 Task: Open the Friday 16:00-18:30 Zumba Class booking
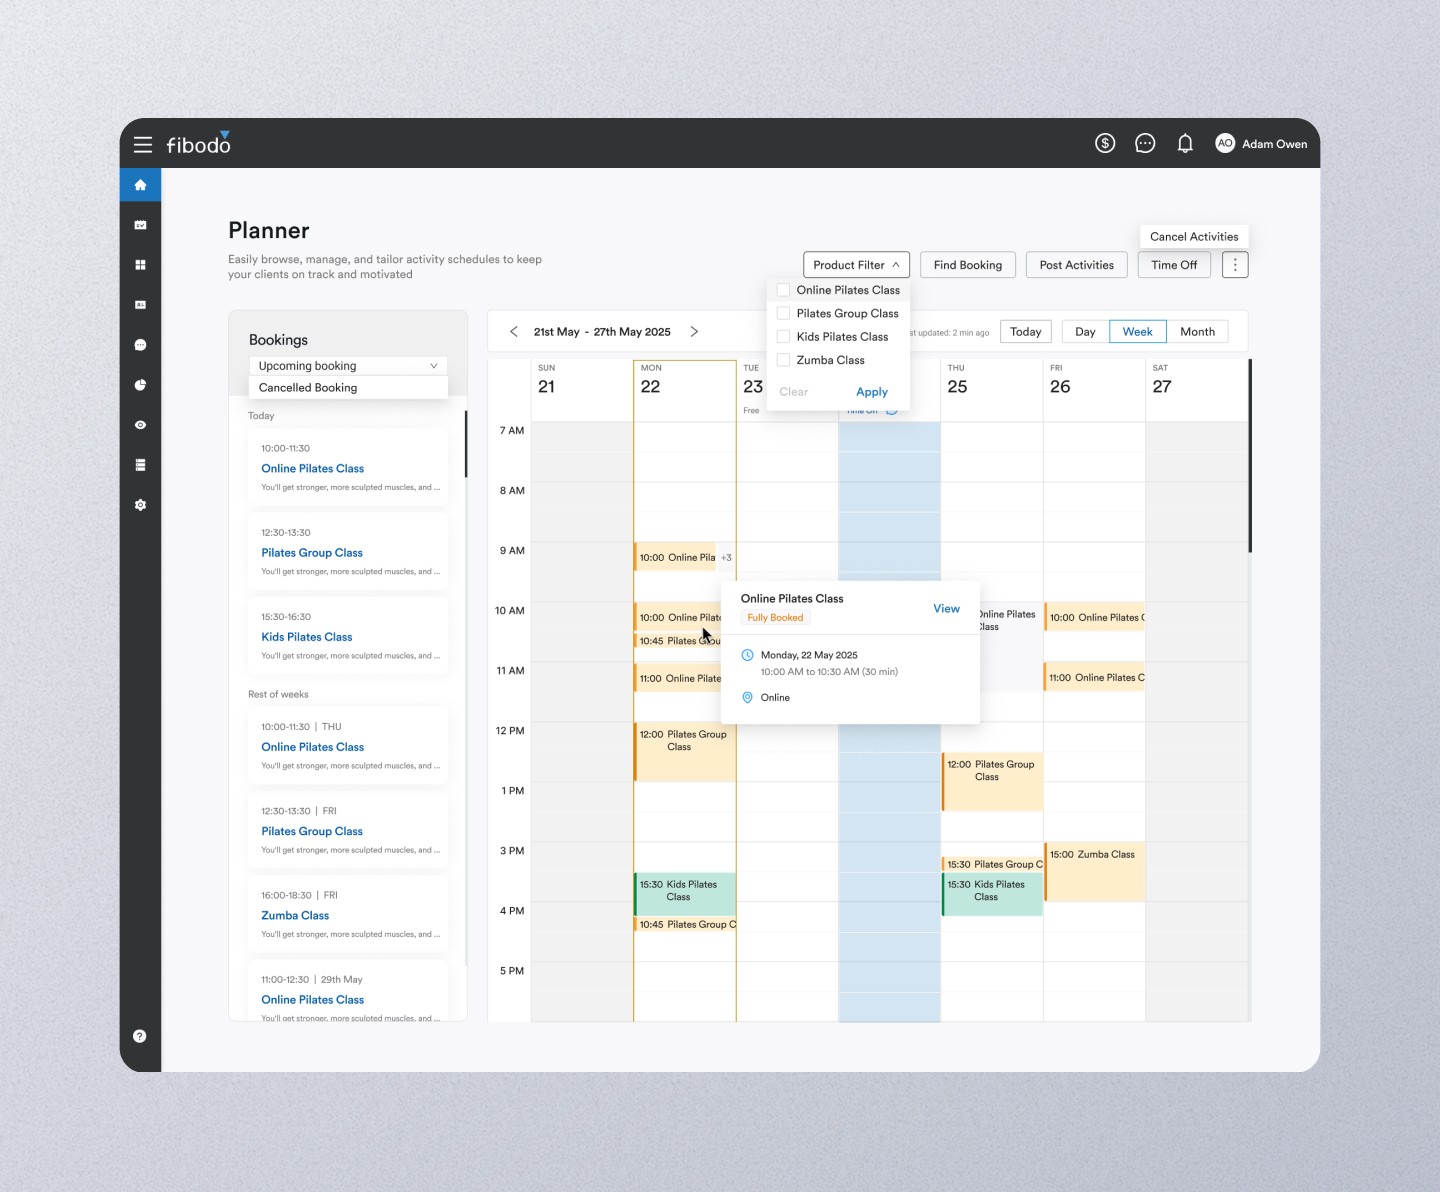pyautogui.click(x=349, y=915)
